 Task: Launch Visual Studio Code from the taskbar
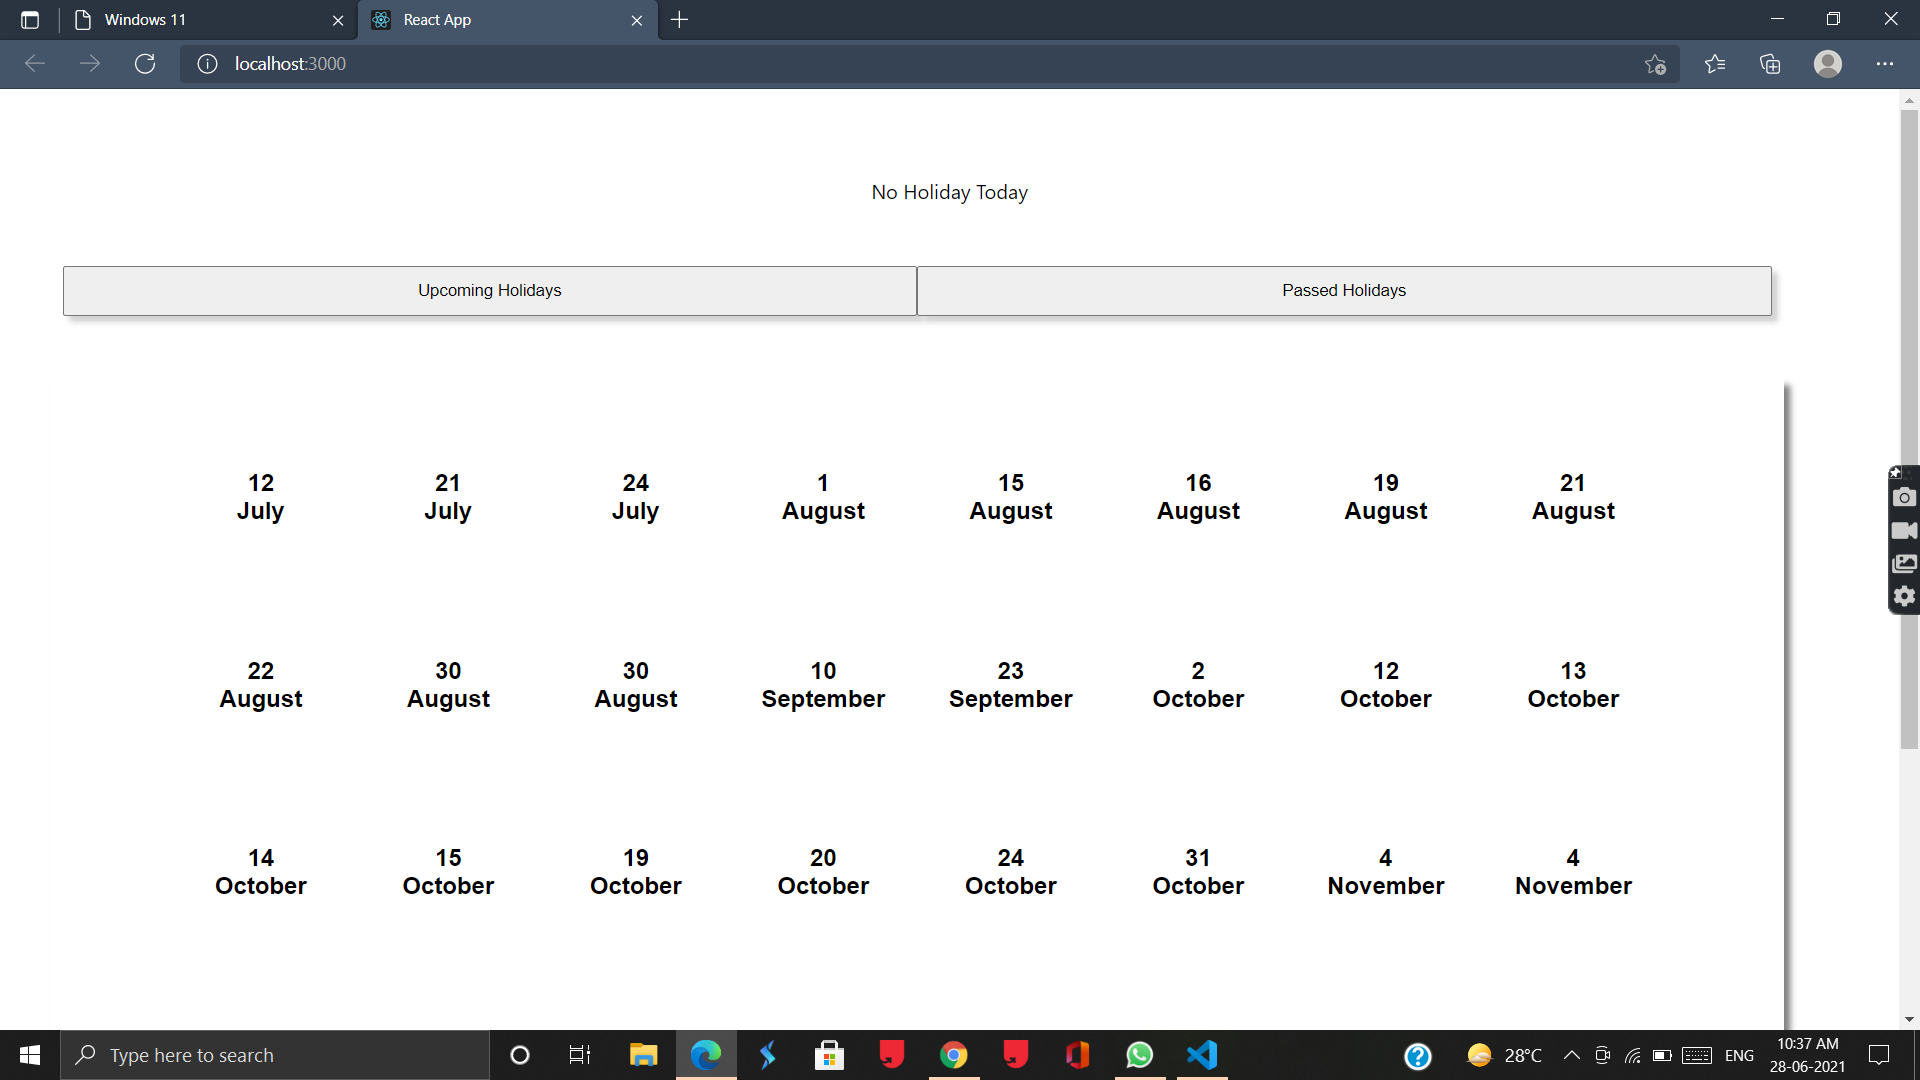1201,1055
